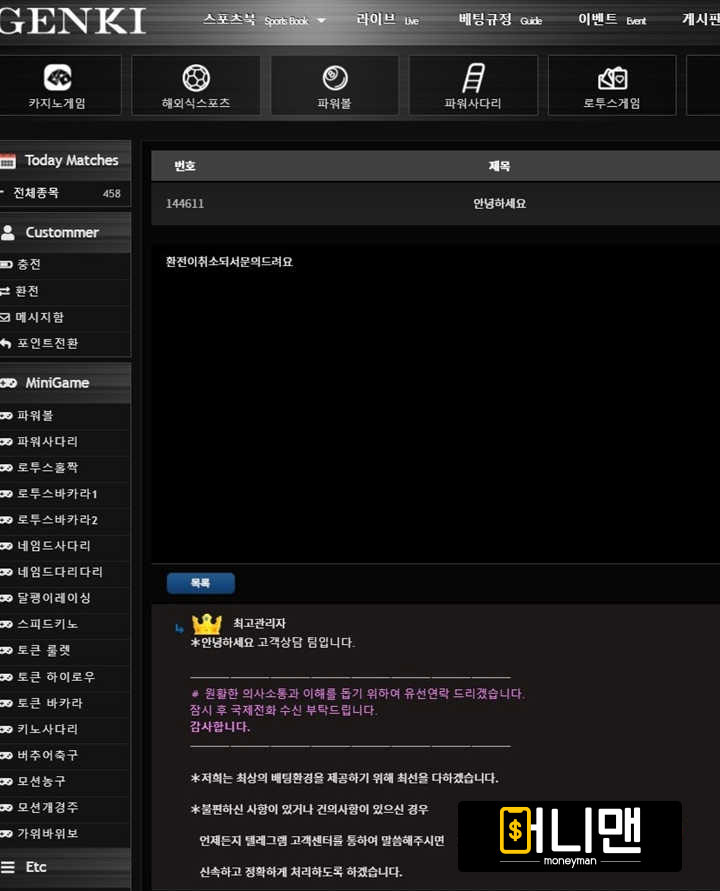Viewport: 720px width, 891px height.
Task: Open 메시지함 message box
Action: click(39, 317)
